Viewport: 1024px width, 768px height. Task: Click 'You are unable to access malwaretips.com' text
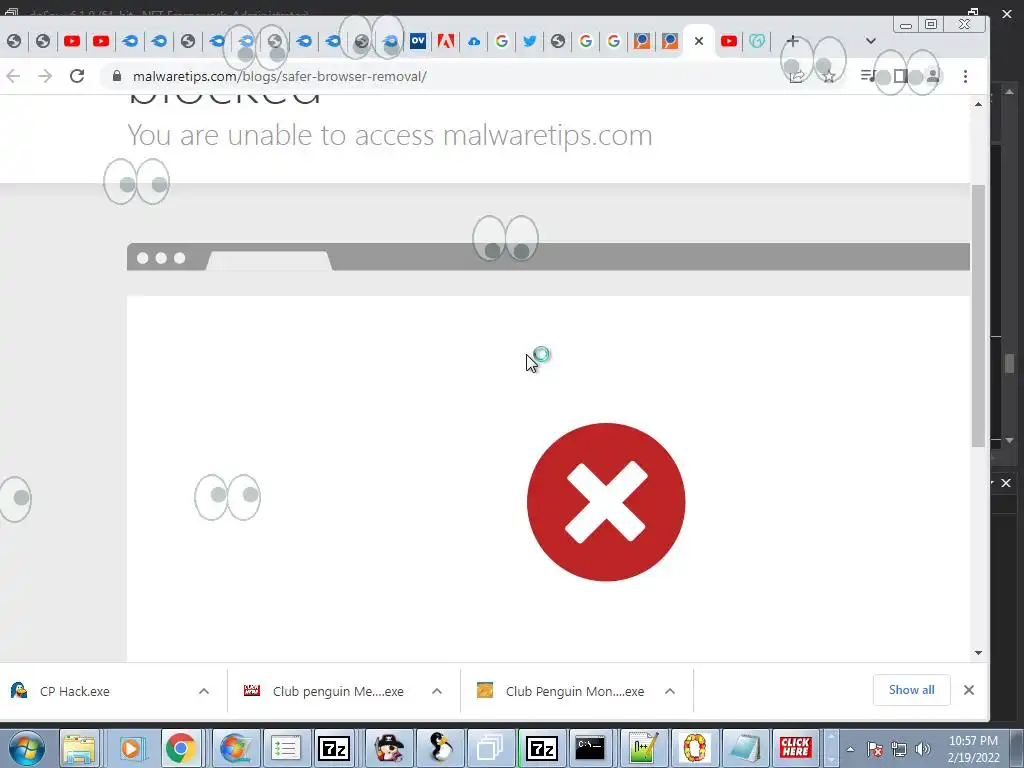tap(390, 135)
